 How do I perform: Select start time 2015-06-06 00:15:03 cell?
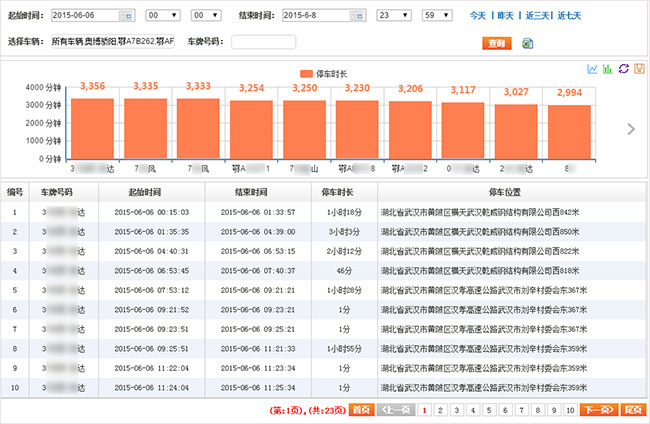152,212
